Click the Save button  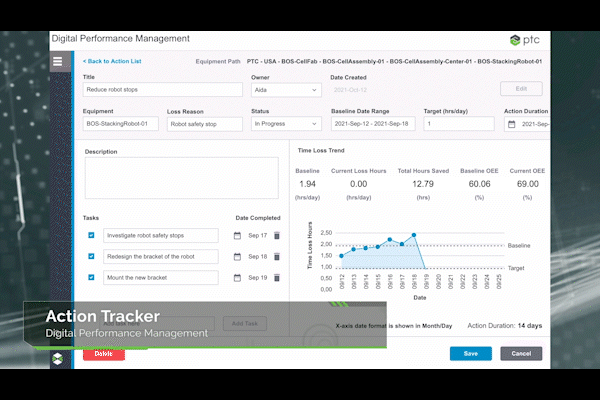tap(471, 353)
